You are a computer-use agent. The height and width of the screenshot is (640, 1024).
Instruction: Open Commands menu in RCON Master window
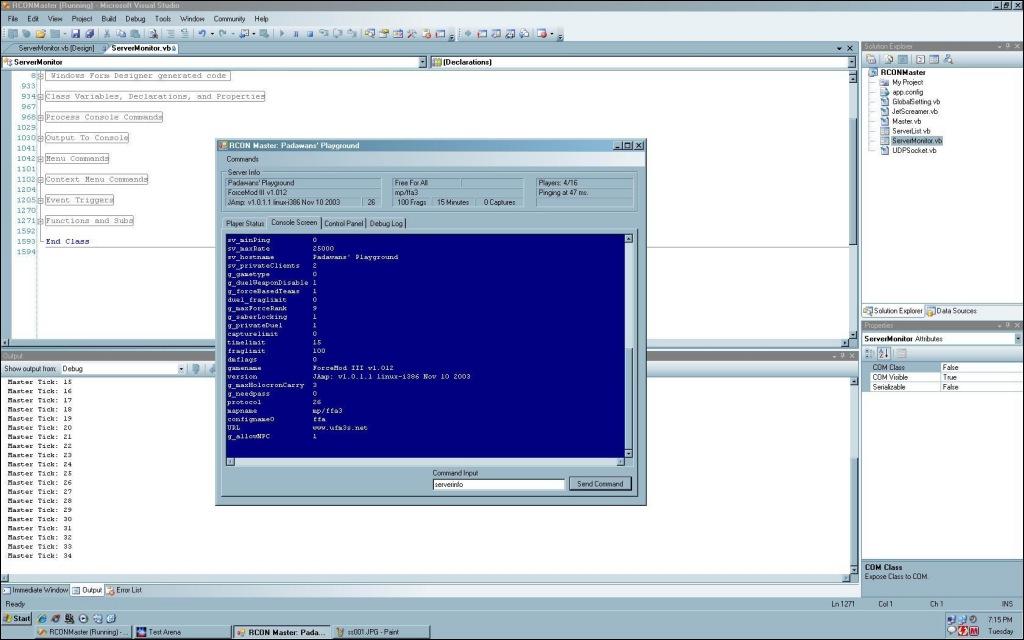[x=243, y=159]
